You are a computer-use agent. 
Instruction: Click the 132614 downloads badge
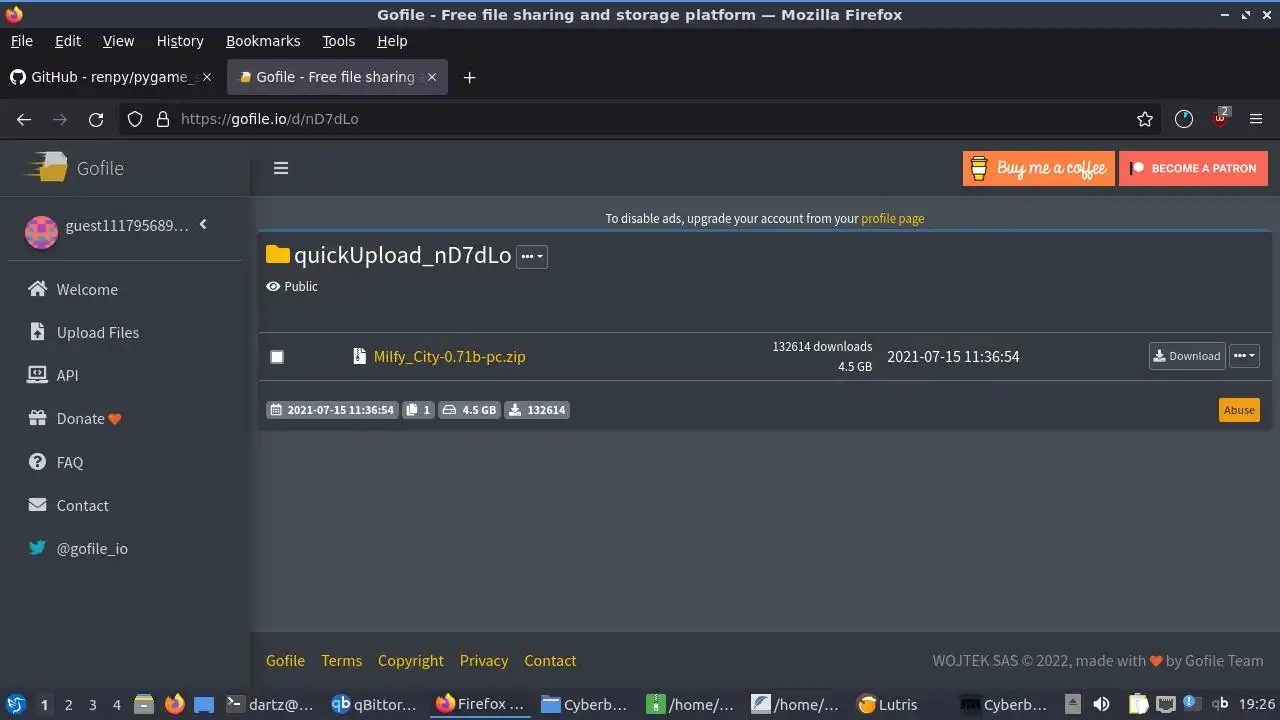pyautogui.click(x=537, y=410)
